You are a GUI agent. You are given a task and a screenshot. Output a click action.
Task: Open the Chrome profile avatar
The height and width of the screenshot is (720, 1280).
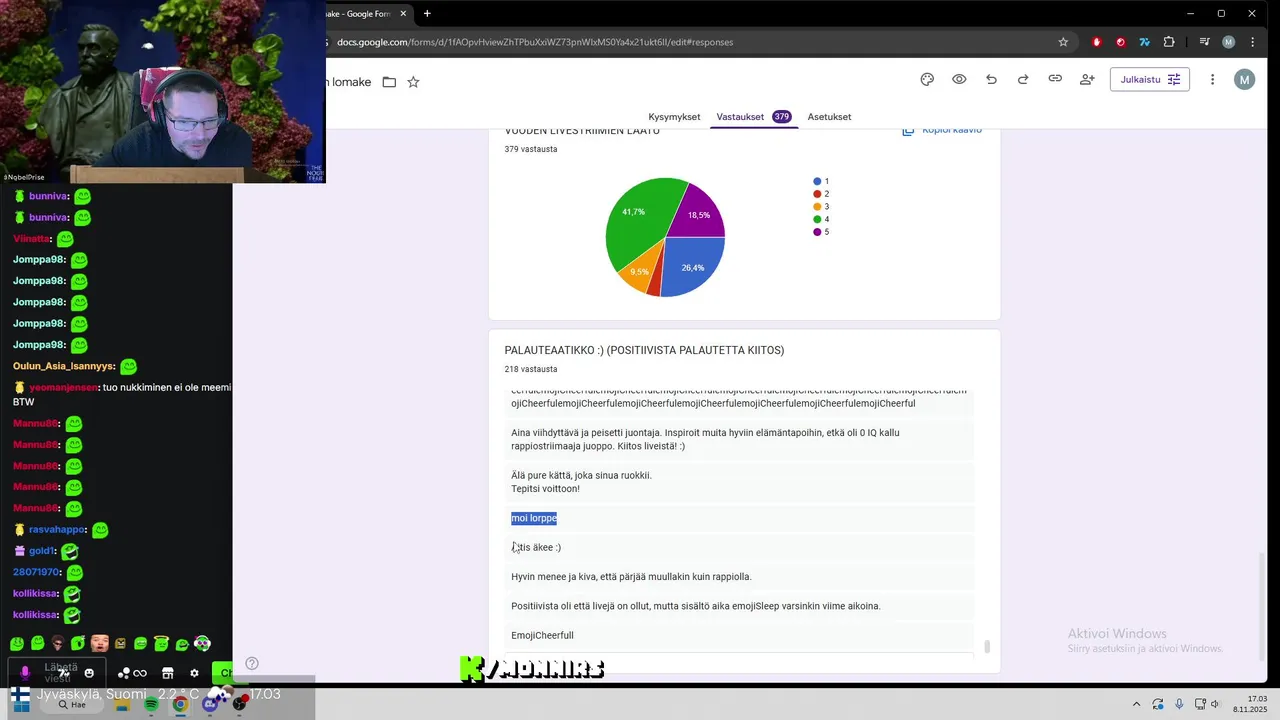tap(1228, 42)
